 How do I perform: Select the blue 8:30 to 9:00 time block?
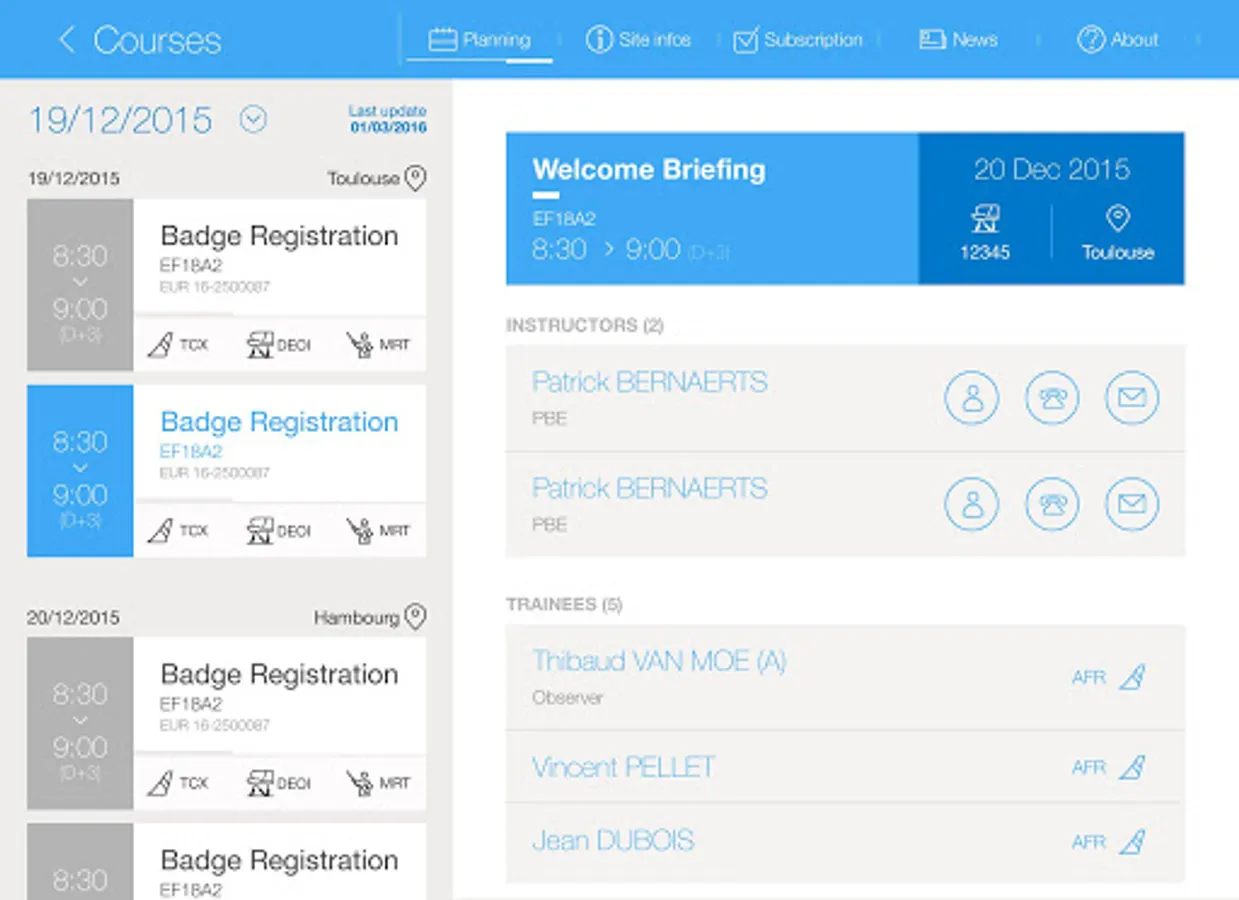tap(80, 471)
